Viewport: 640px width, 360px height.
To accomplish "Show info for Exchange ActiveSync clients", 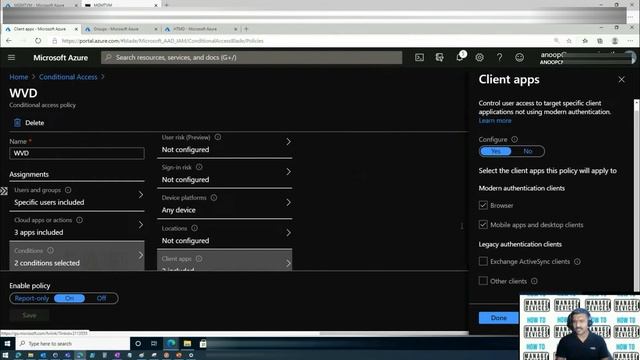I will click(577, 261).
